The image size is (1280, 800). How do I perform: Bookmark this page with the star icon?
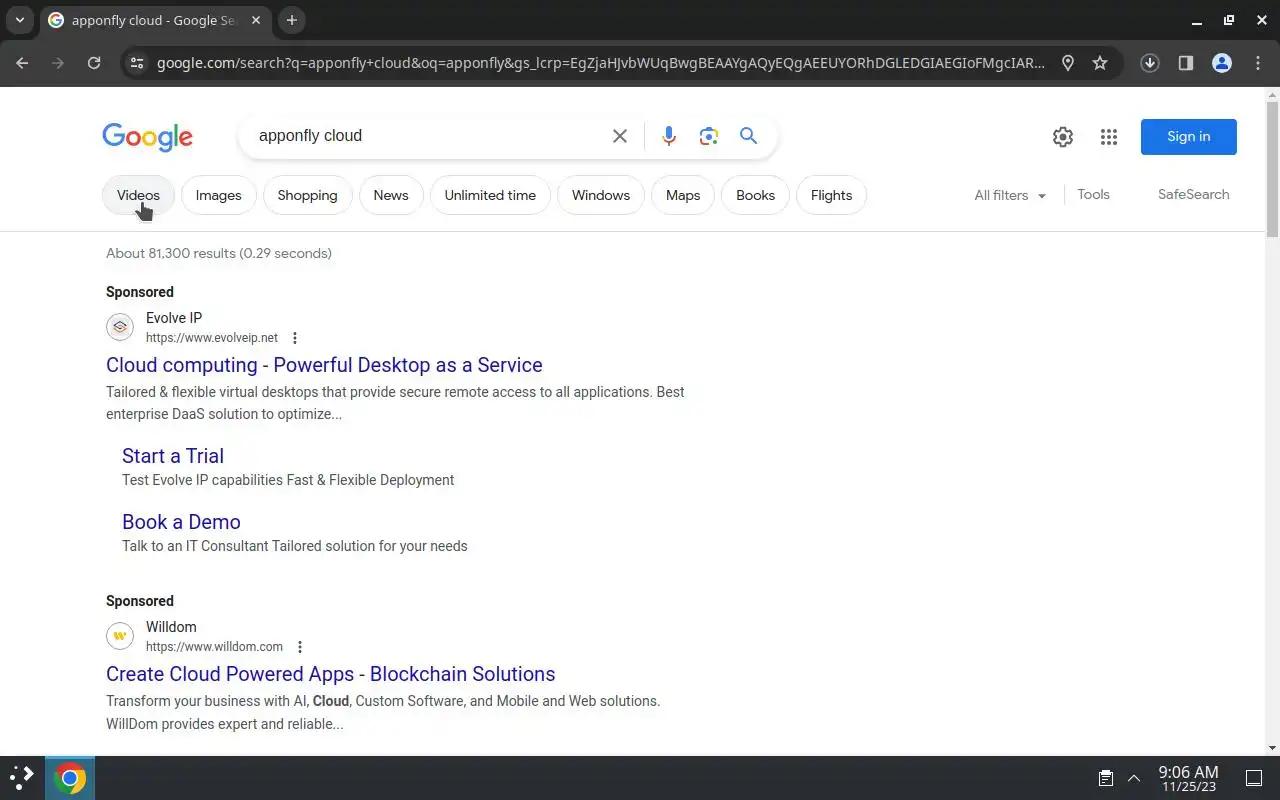pos(1100,63)
